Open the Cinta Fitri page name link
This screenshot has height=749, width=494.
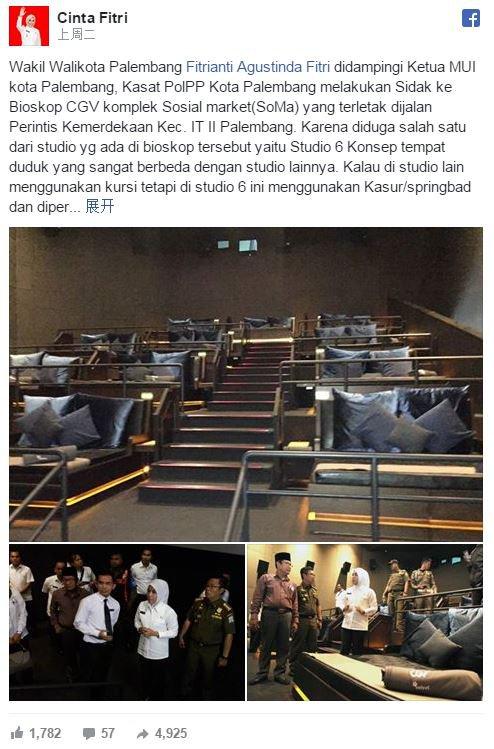92,18
